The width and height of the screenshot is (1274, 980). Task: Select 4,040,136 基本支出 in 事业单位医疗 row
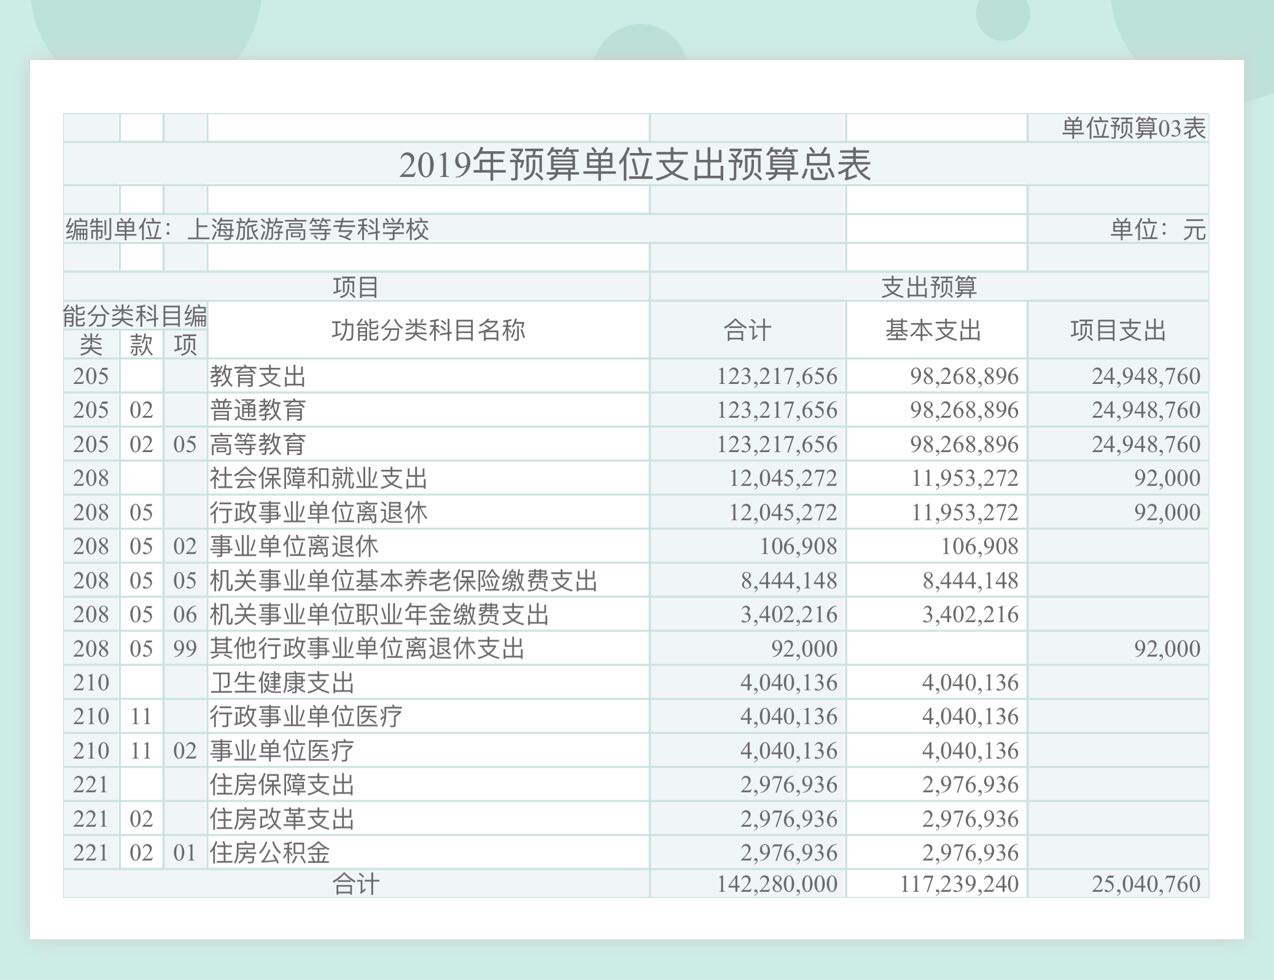click(x=971, y=751)
